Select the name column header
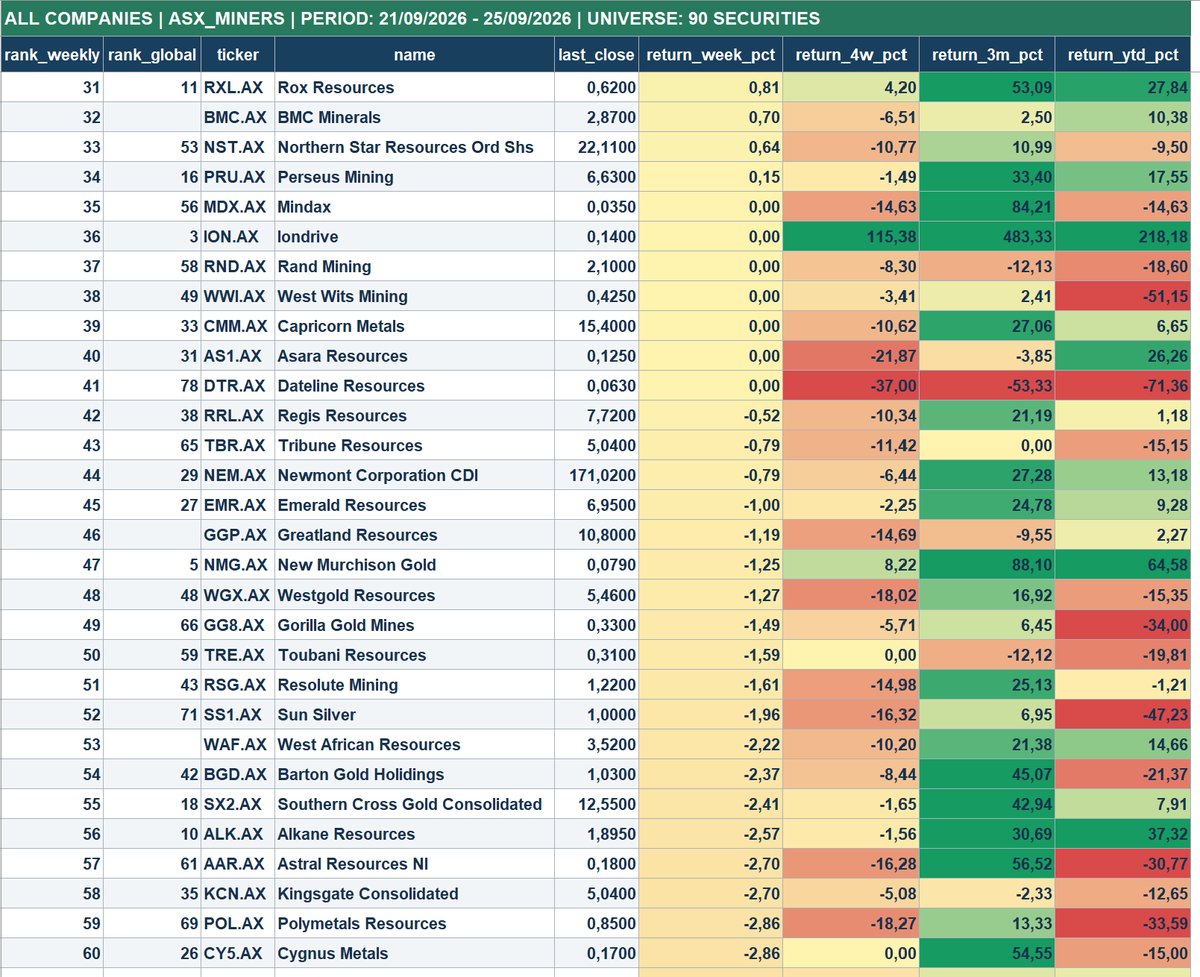Screen dimensions: 1200x977 click(x=414, y=55)
